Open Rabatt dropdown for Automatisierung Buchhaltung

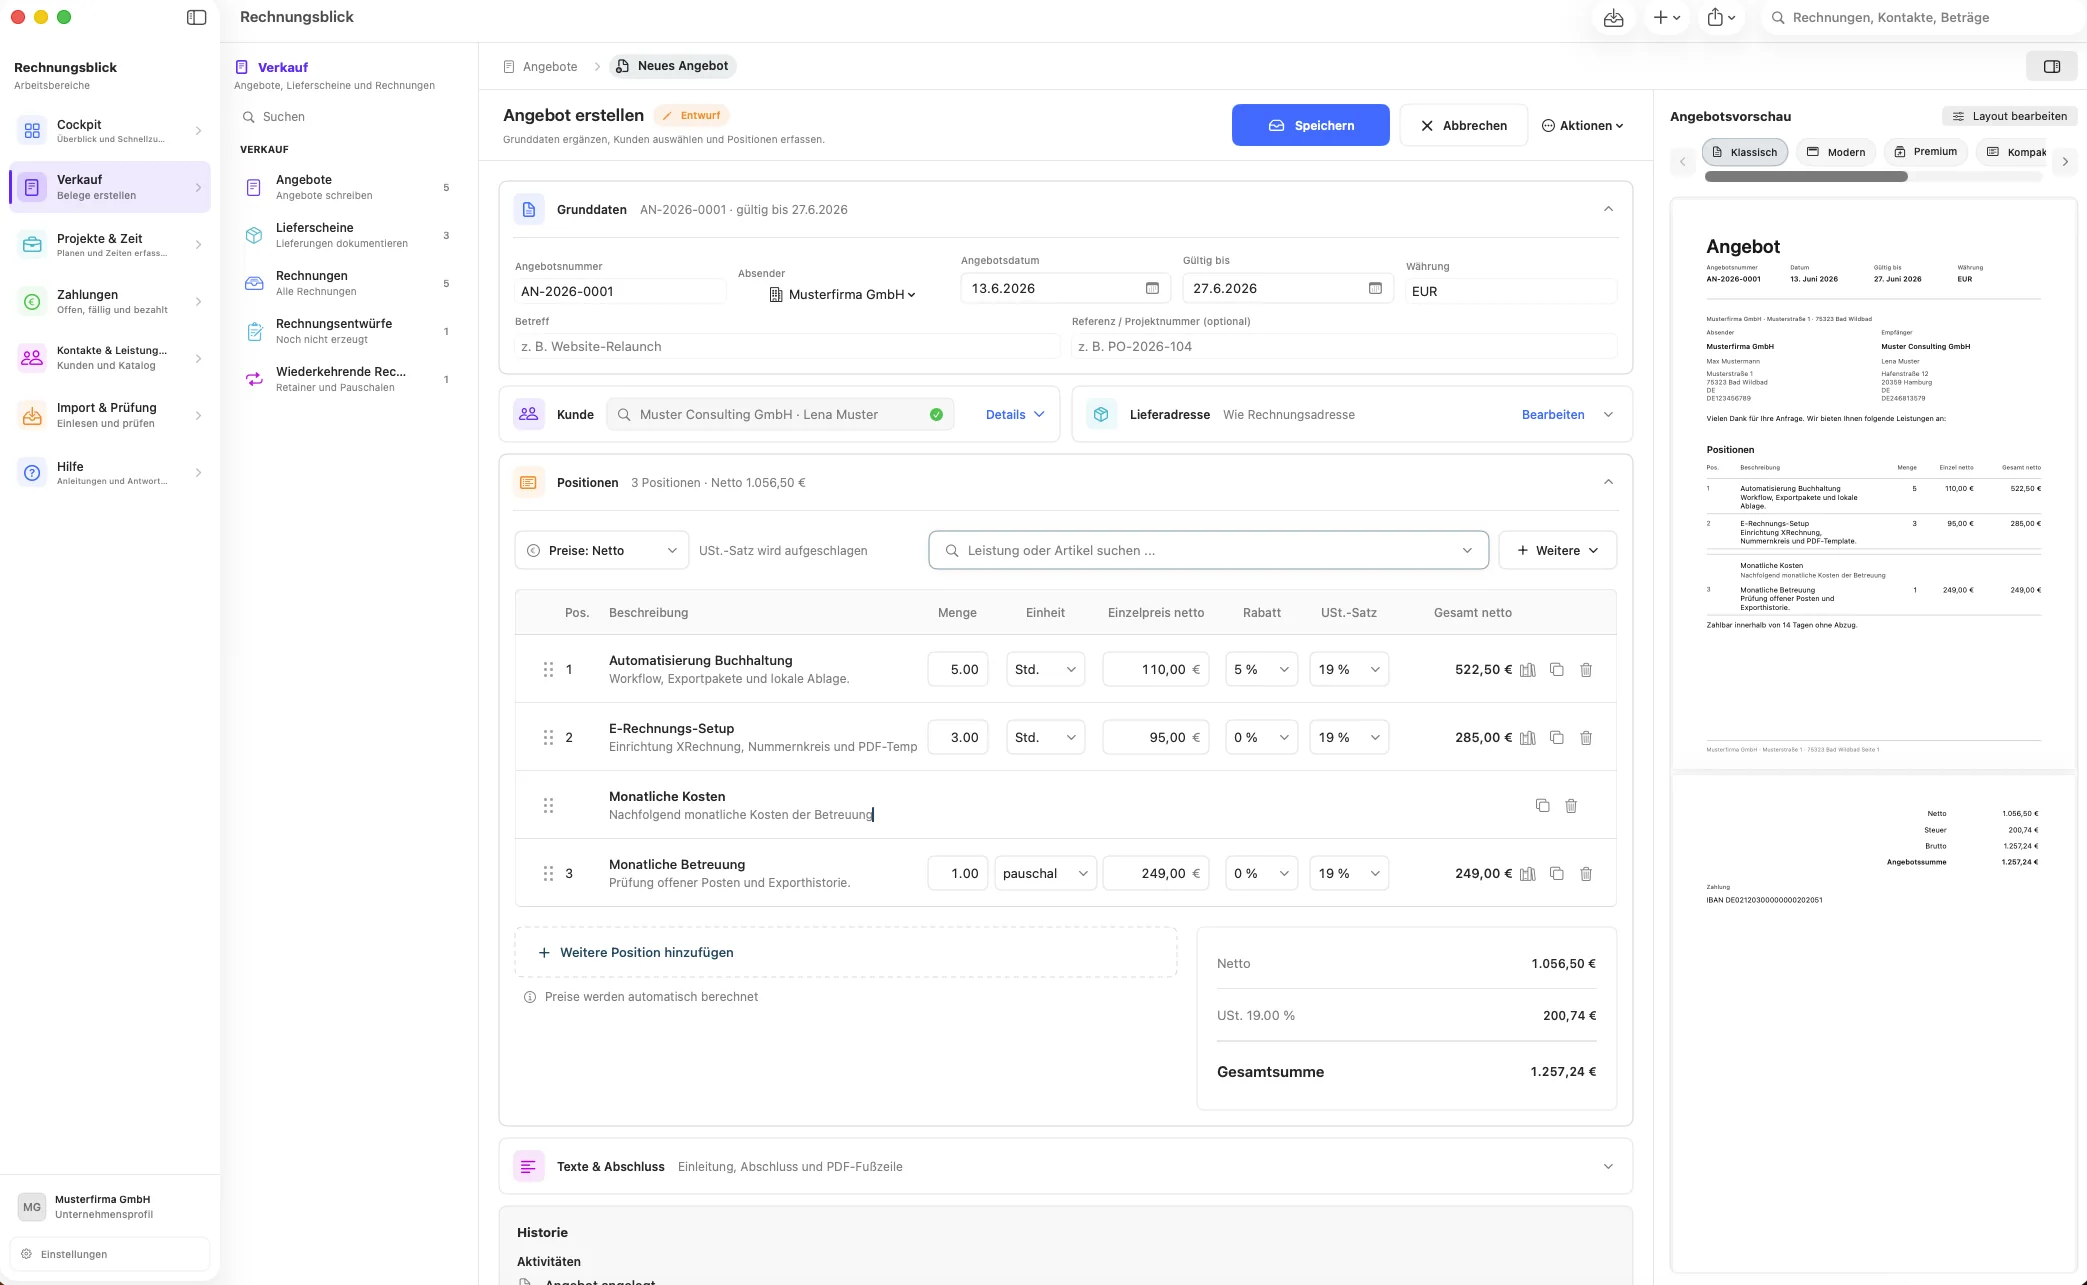[x=1261, y=670]
